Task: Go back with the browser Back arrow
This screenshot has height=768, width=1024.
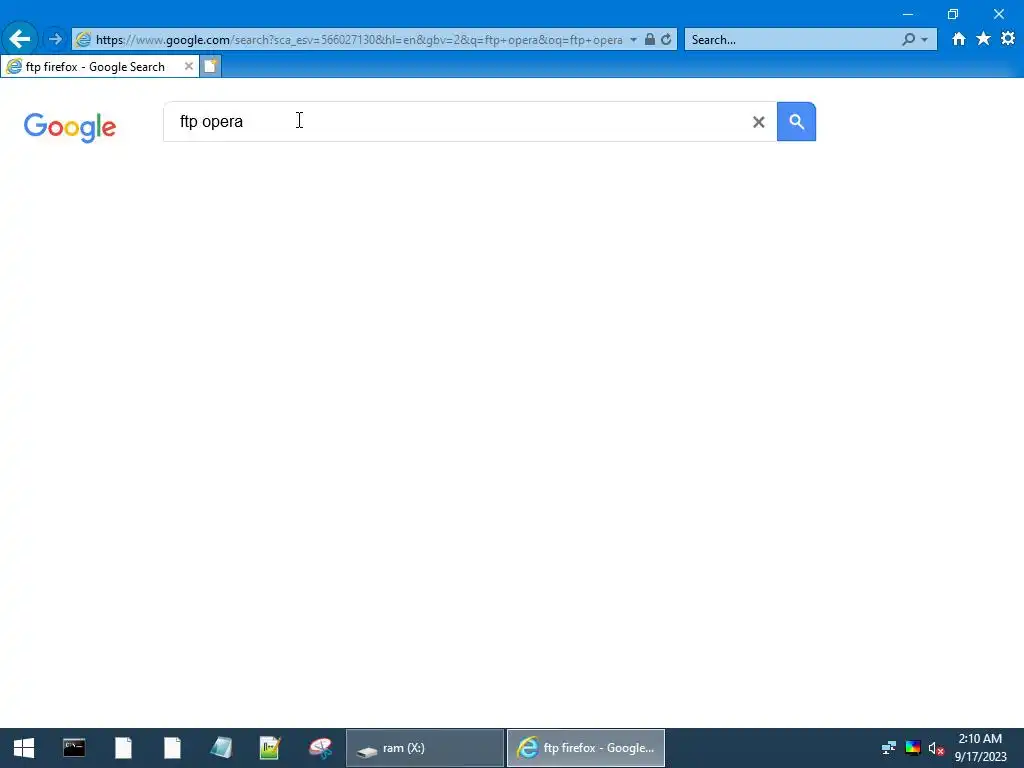Action: click(x=20, y=39)
